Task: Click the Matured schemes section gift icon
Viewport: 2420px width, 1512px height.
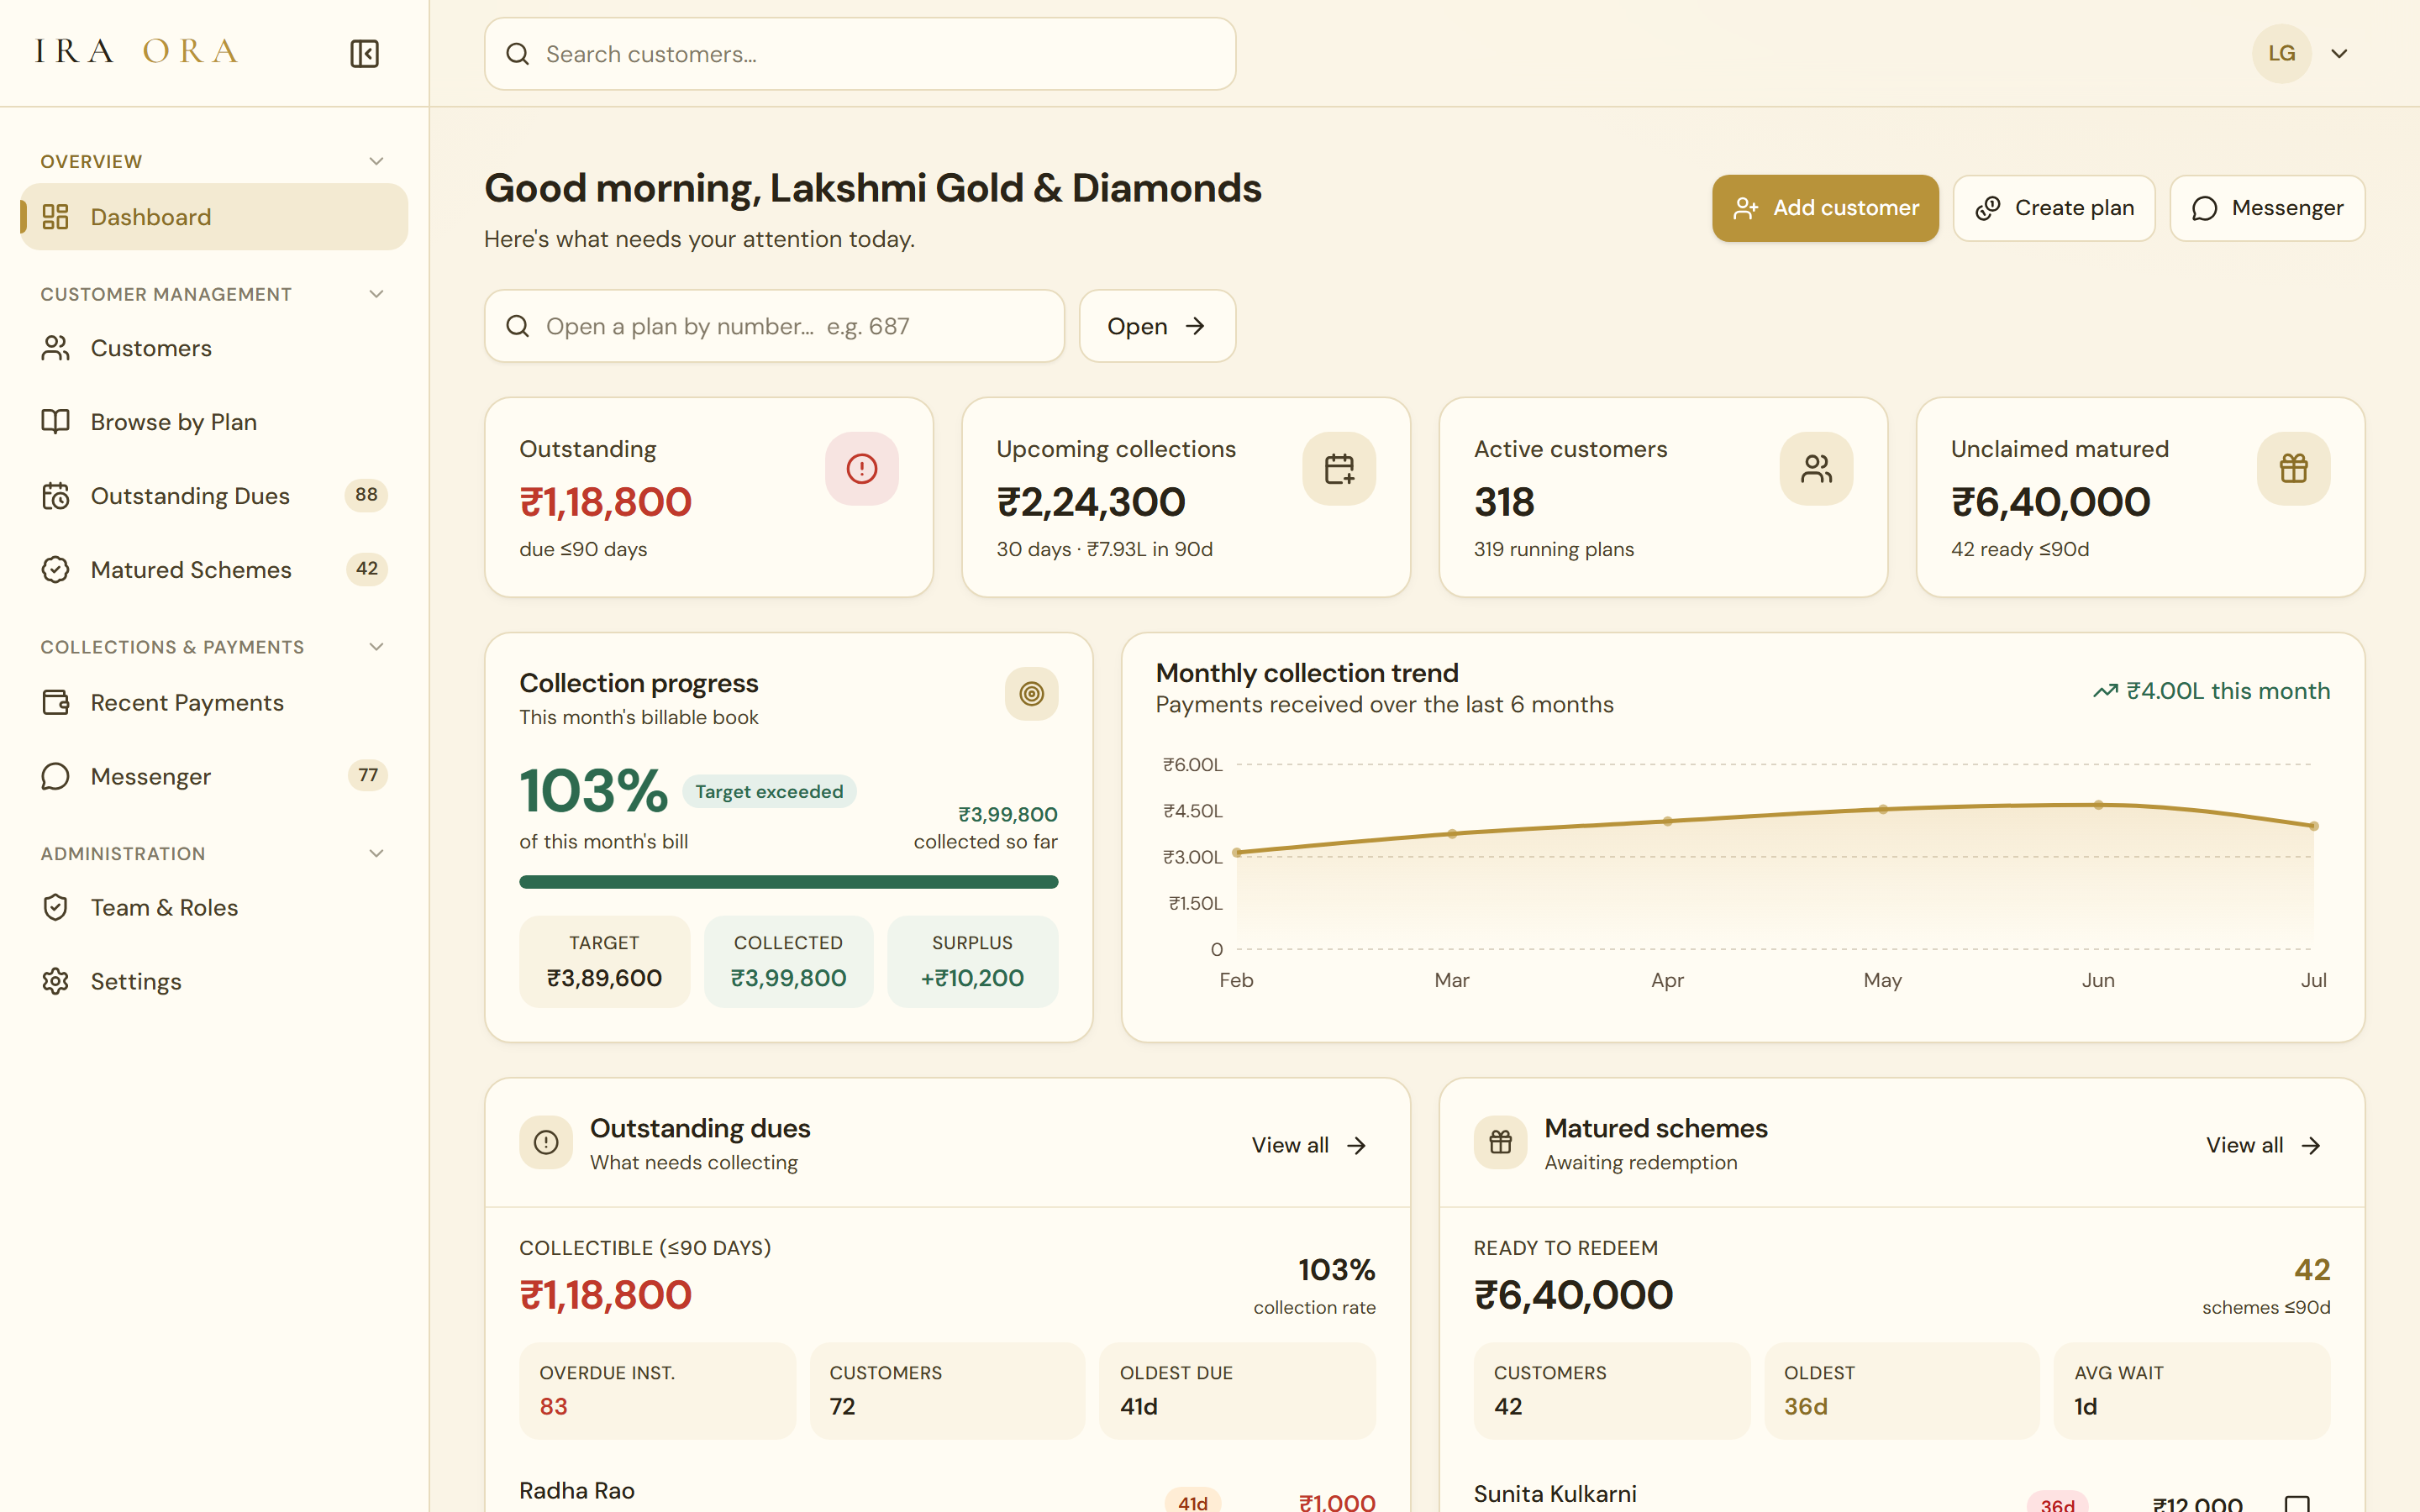Action: pos(1500,1142)
